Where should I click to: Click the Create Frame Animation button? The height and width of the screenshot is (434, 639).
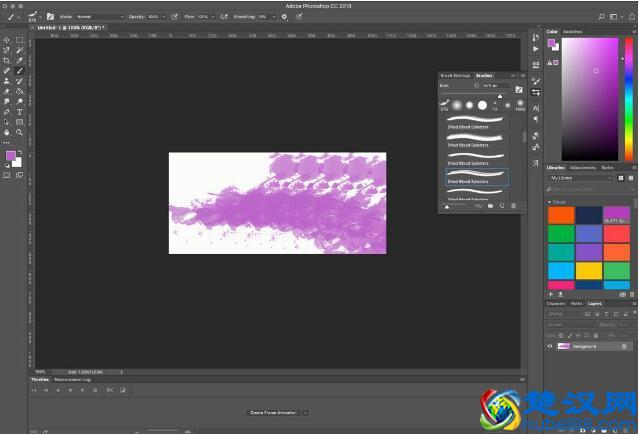point(272,412)
